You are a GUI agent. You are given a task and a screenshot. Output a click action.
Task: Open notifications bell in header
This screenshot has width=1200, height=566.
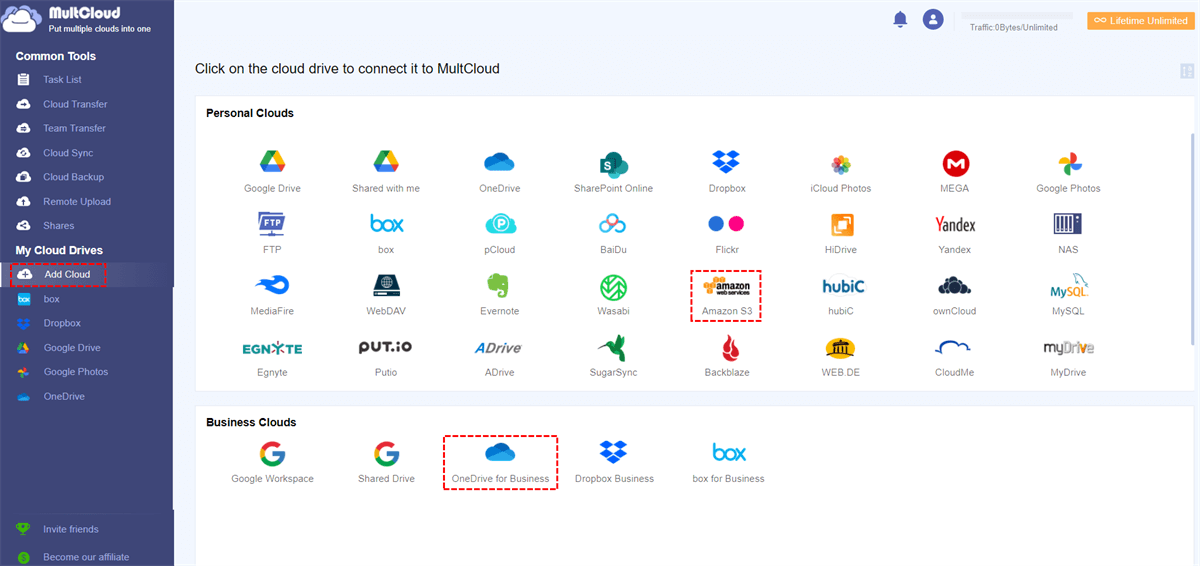click(x=900, y=19)
